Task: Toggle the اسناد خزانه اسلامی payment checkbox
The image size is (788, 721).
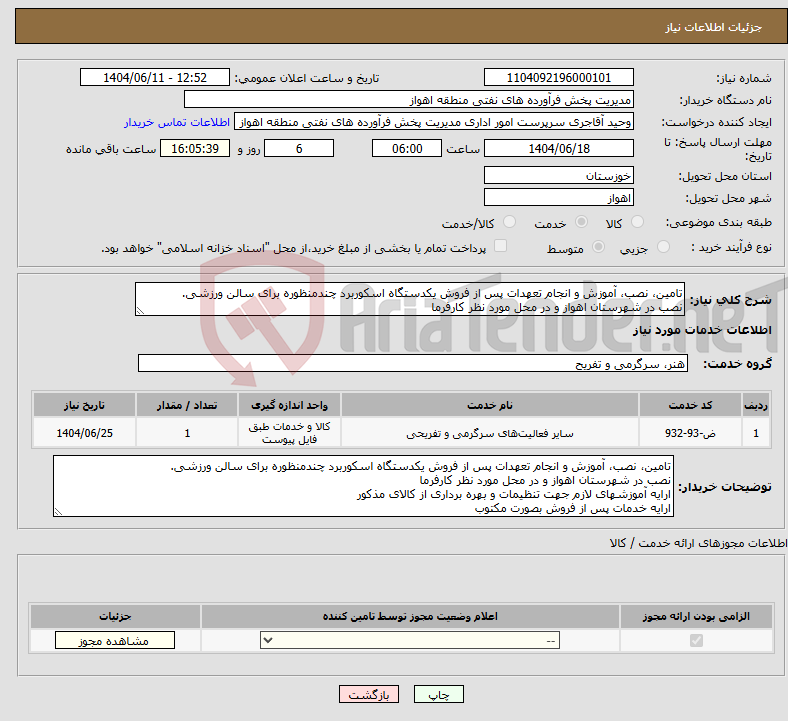Action: point(500,246)
